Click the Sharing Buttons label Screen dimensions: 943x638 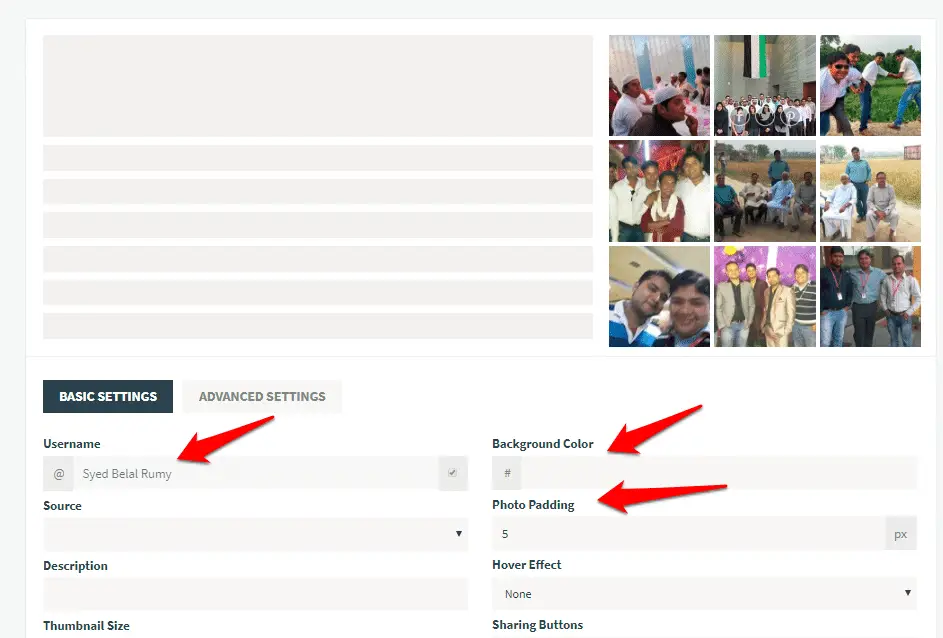pos(537,625)
